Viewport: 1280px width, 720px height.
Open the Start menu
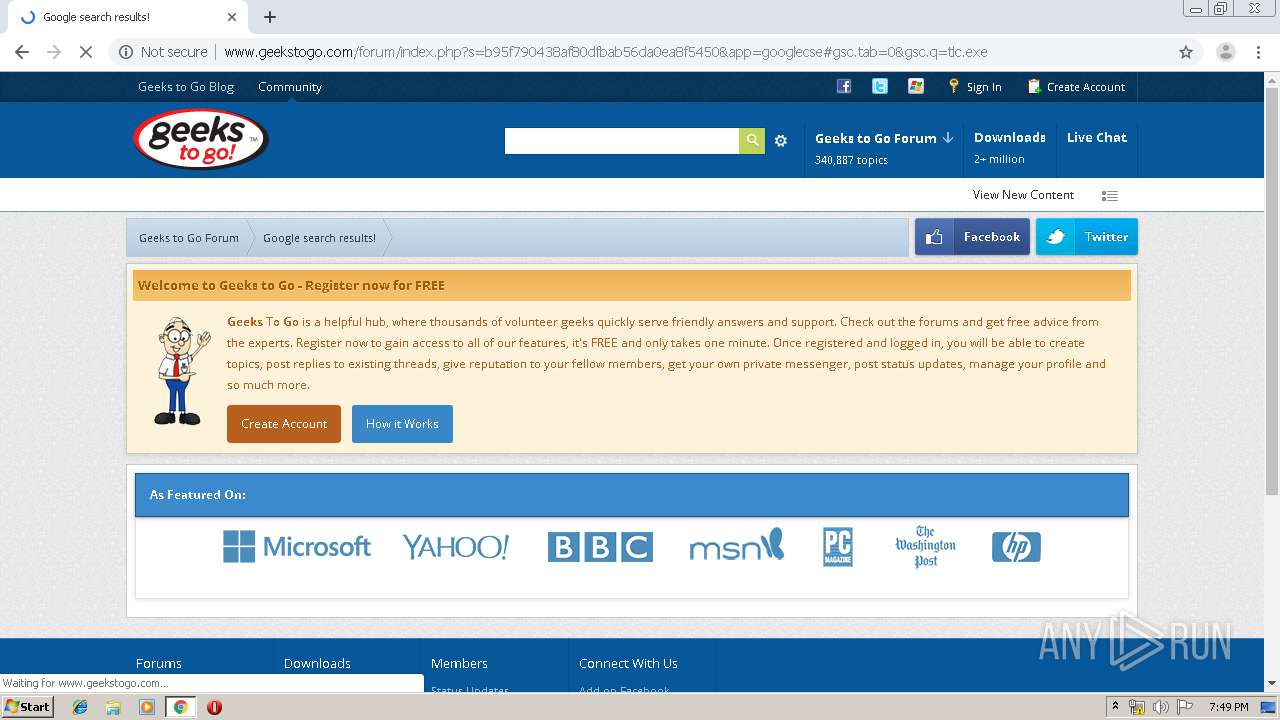(28, 707)
